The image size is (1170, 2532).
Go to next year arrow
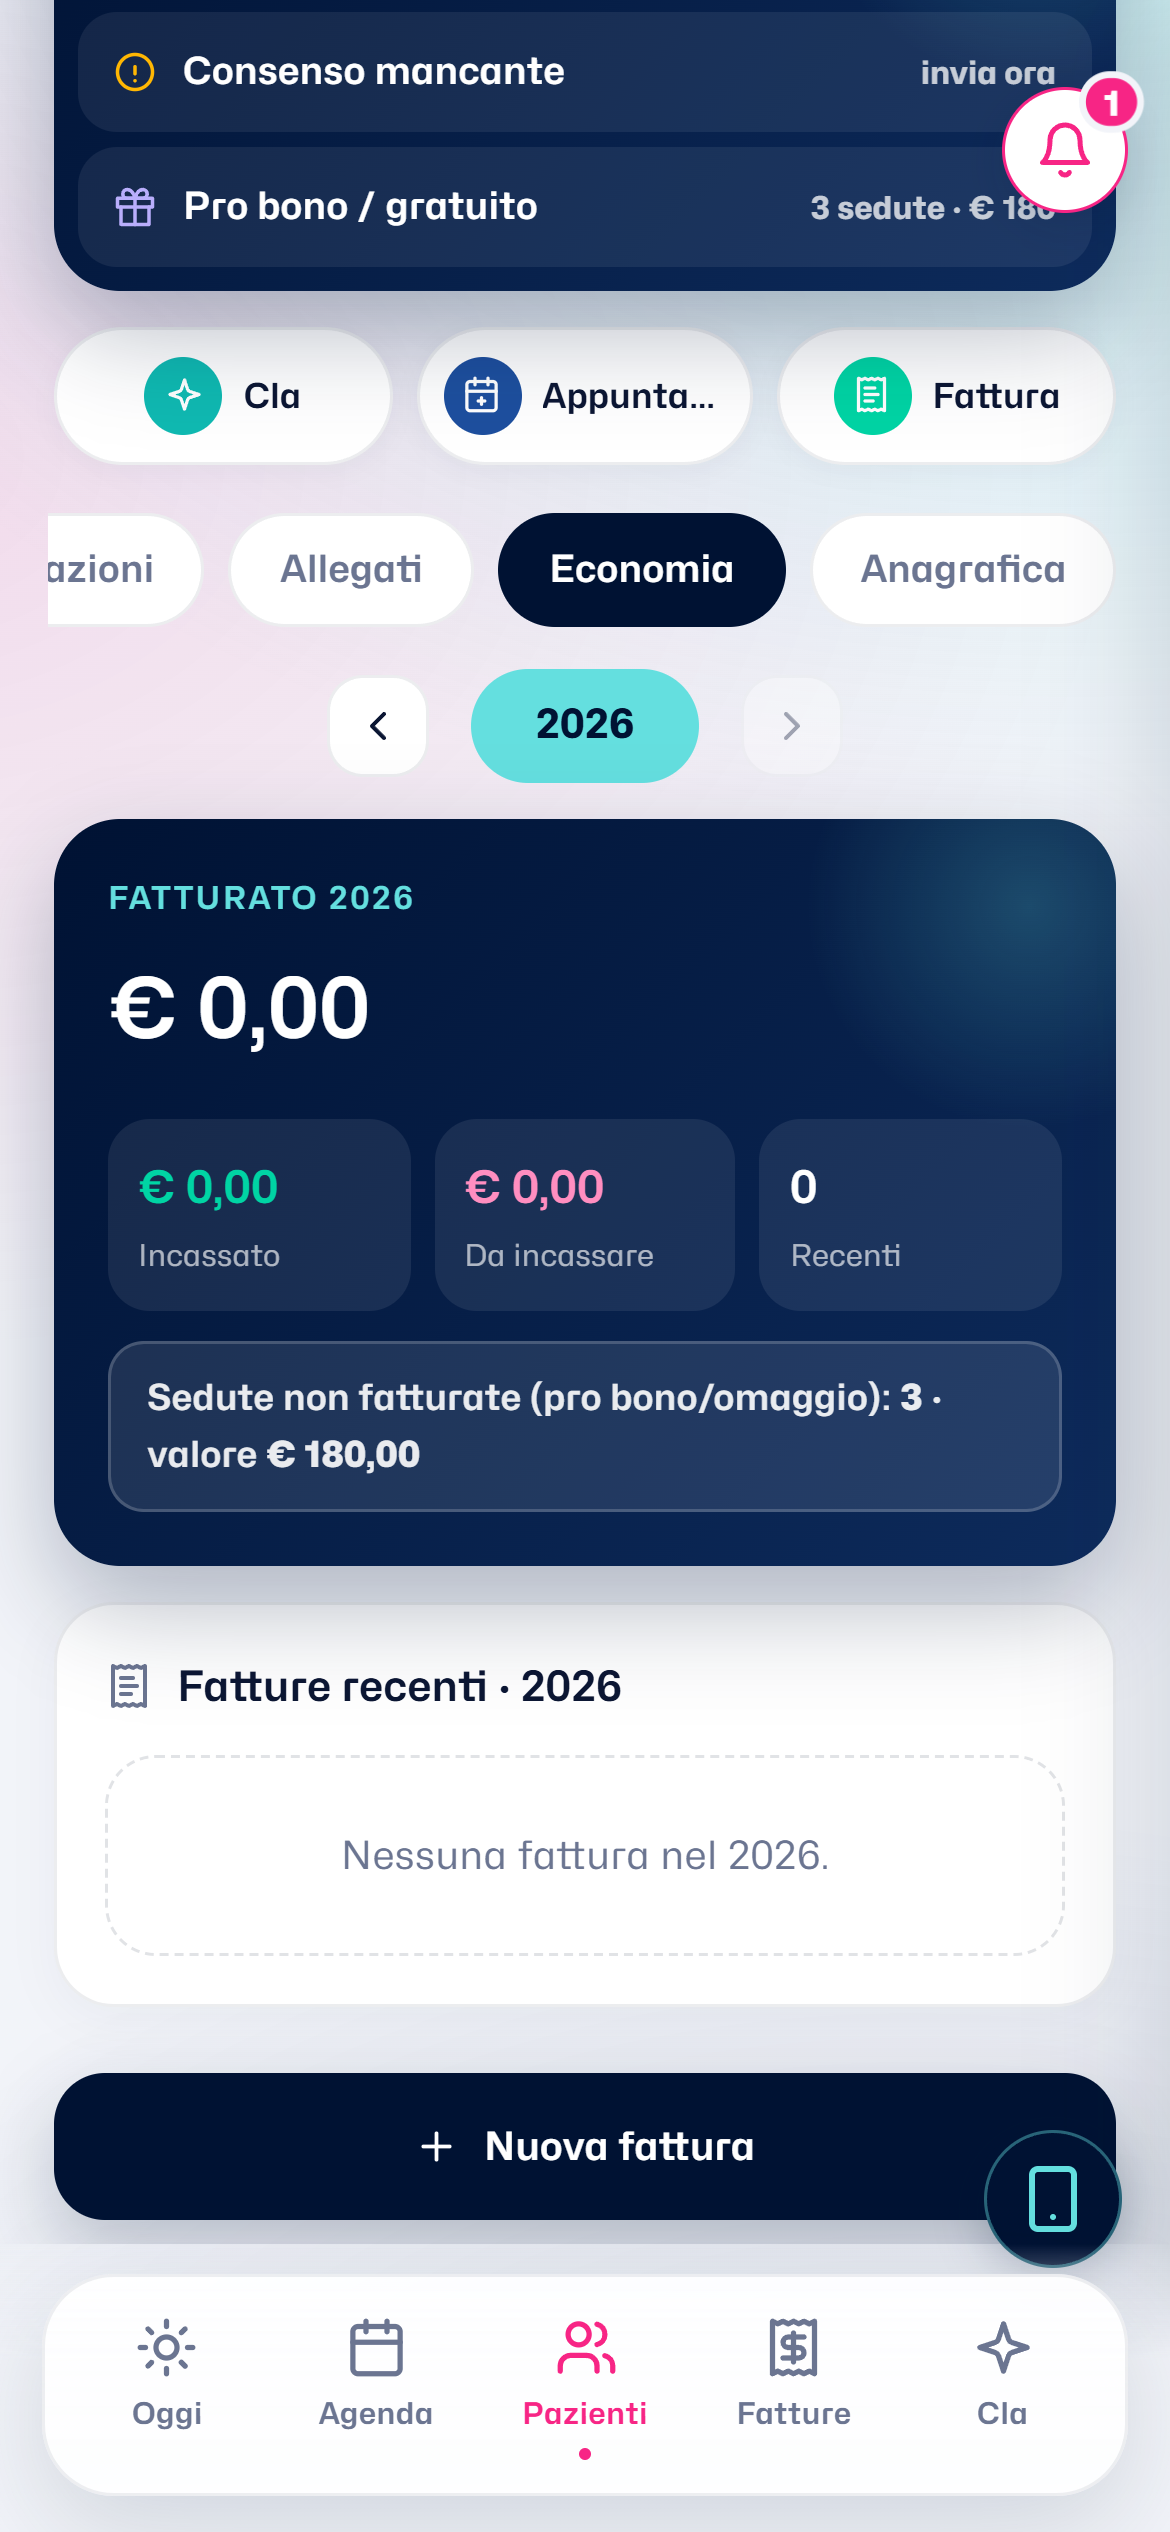tap(792, 726)
